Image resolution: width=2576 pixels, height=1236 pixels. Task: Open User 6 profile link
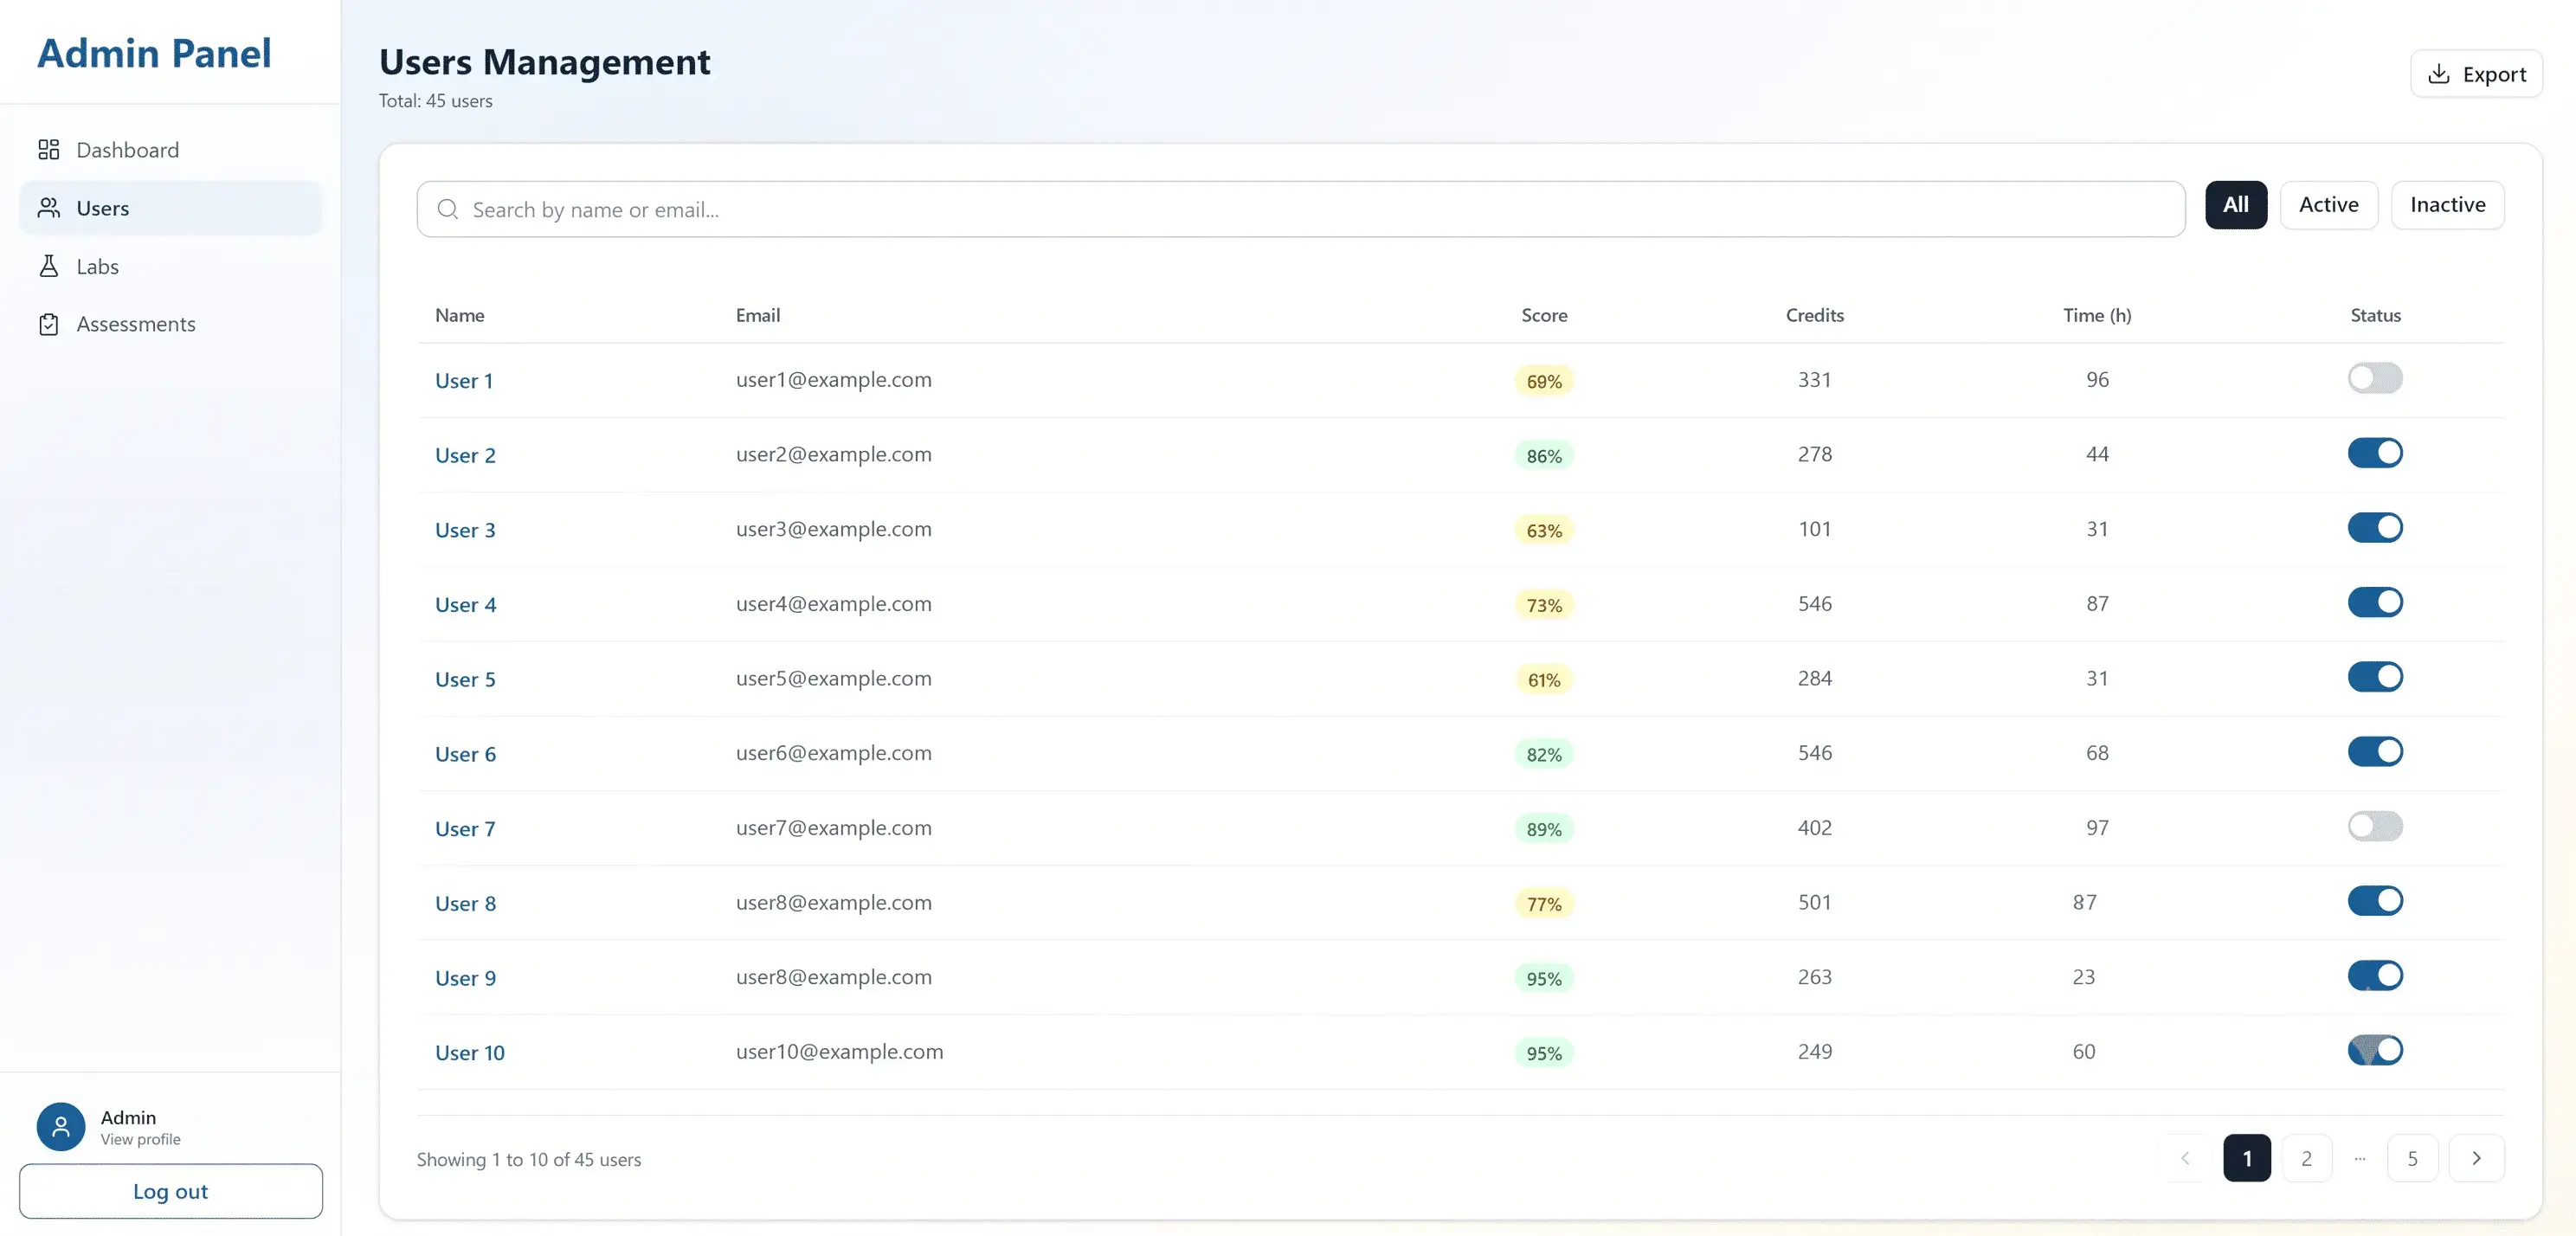465,754
